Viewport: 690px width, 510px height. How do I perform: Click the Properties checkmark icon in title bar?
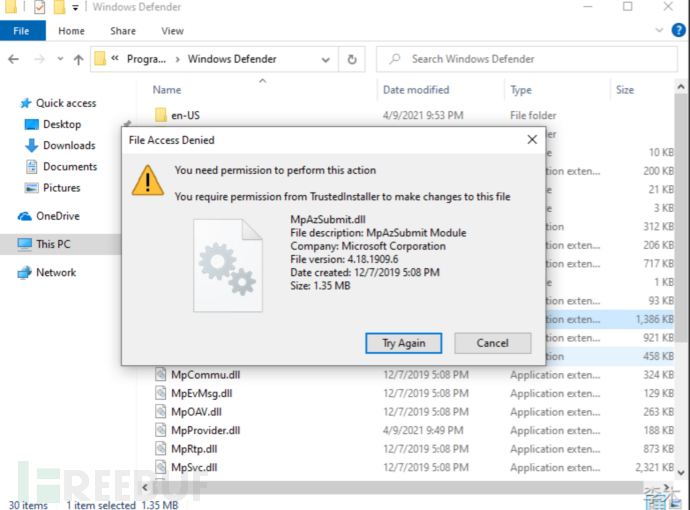[x=39, y=7]
